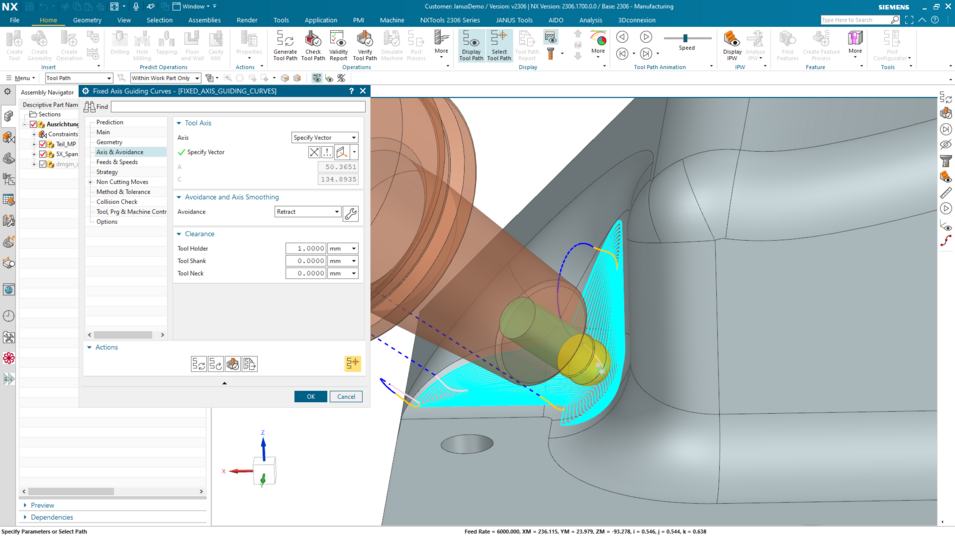Click the verify icon in Actions section

[x=233, y=364]
